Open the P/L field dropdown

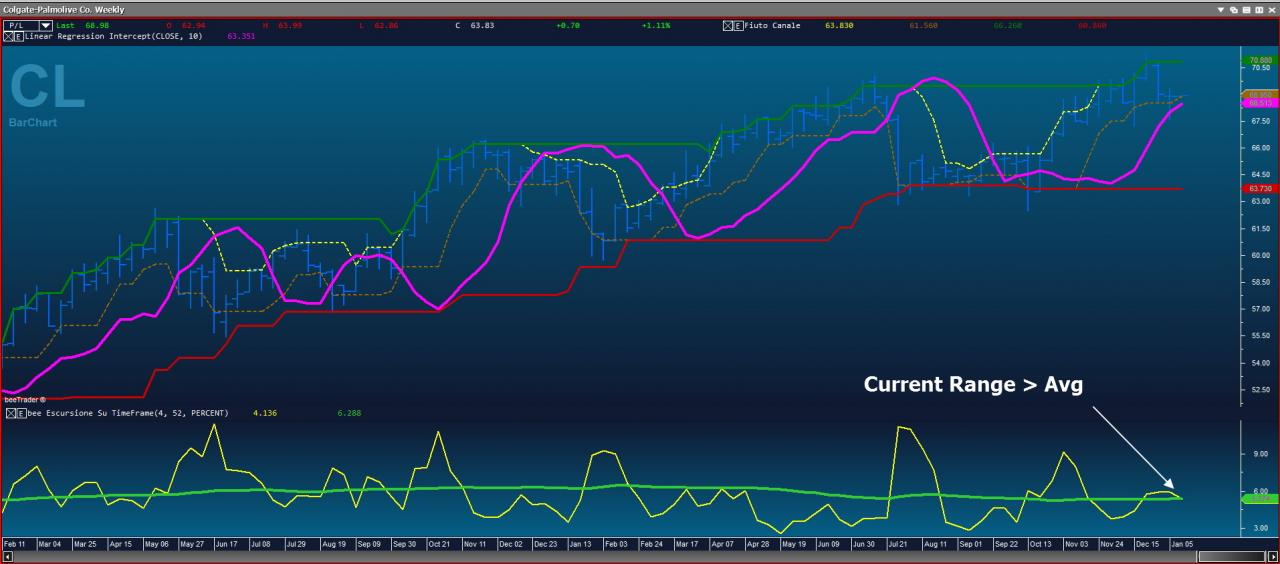point(45,25)
